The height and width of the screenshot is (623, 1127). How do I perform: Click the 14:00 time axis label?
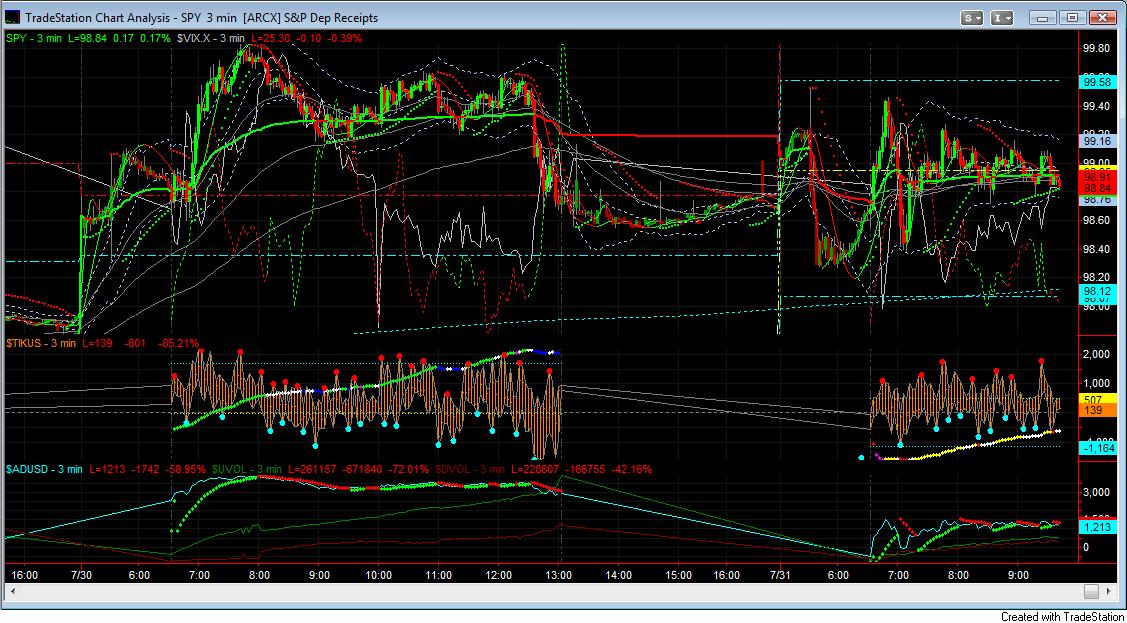coord(619,575)
